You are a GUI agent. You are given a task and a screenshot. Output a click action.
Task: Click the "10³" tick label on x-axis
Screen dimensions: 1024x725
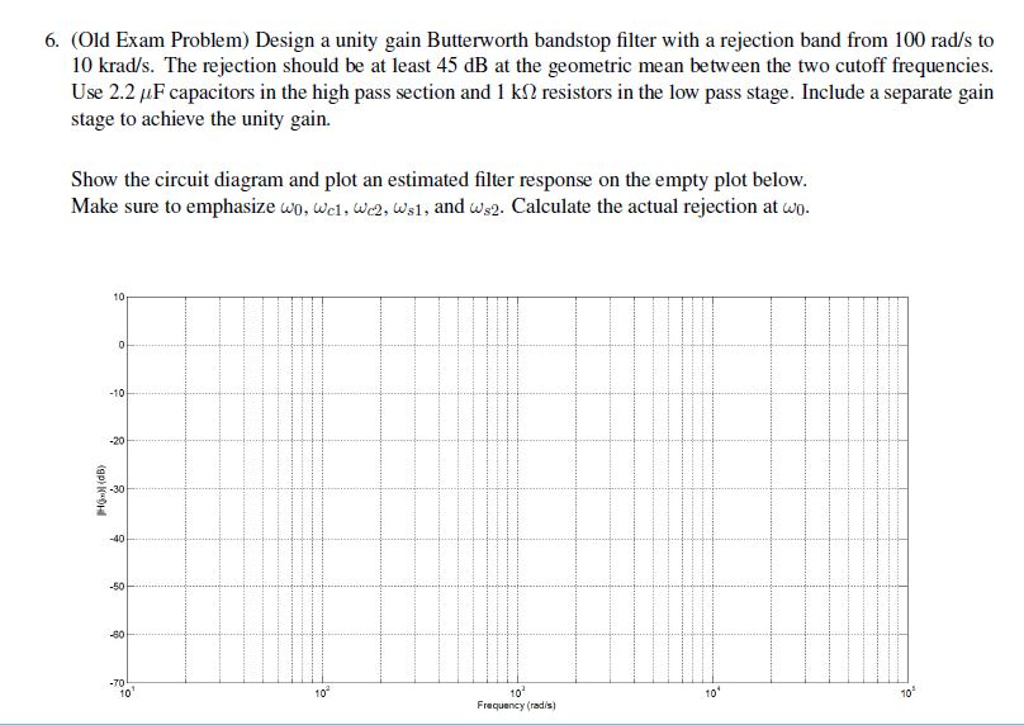point(516,690)
